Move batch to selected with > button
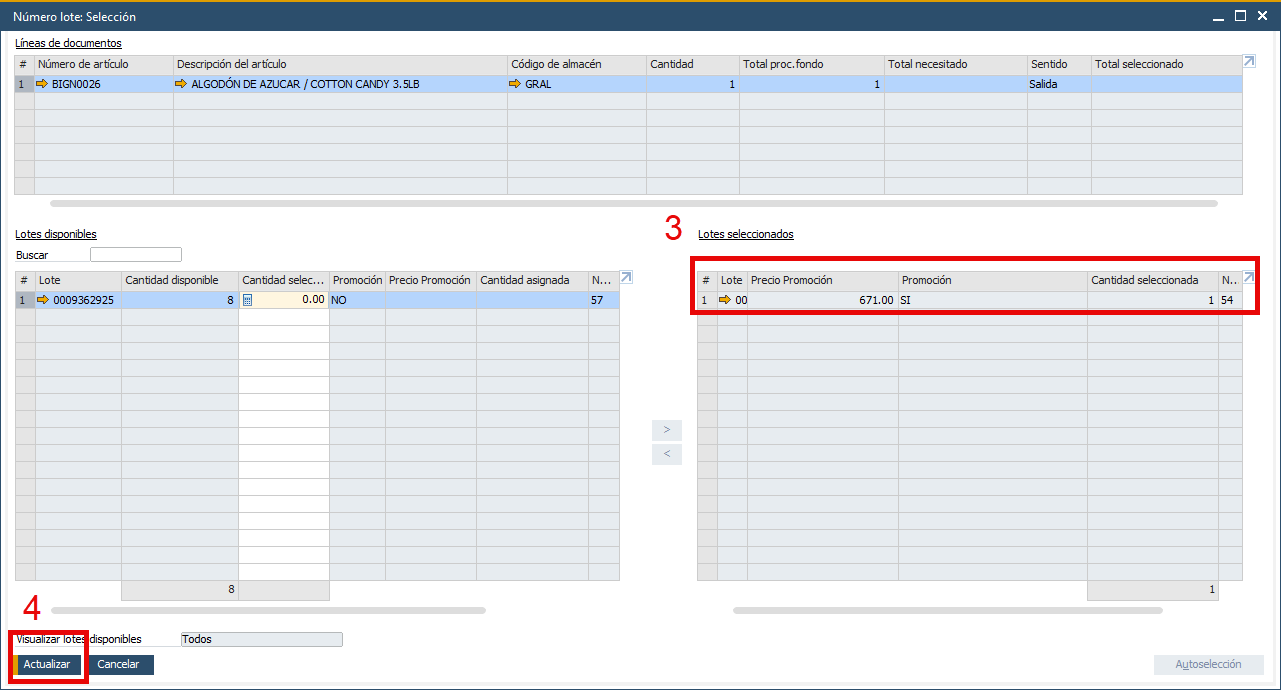This screenshot has height=690, width=1281. pyautogui.click(x=667, y=430)
